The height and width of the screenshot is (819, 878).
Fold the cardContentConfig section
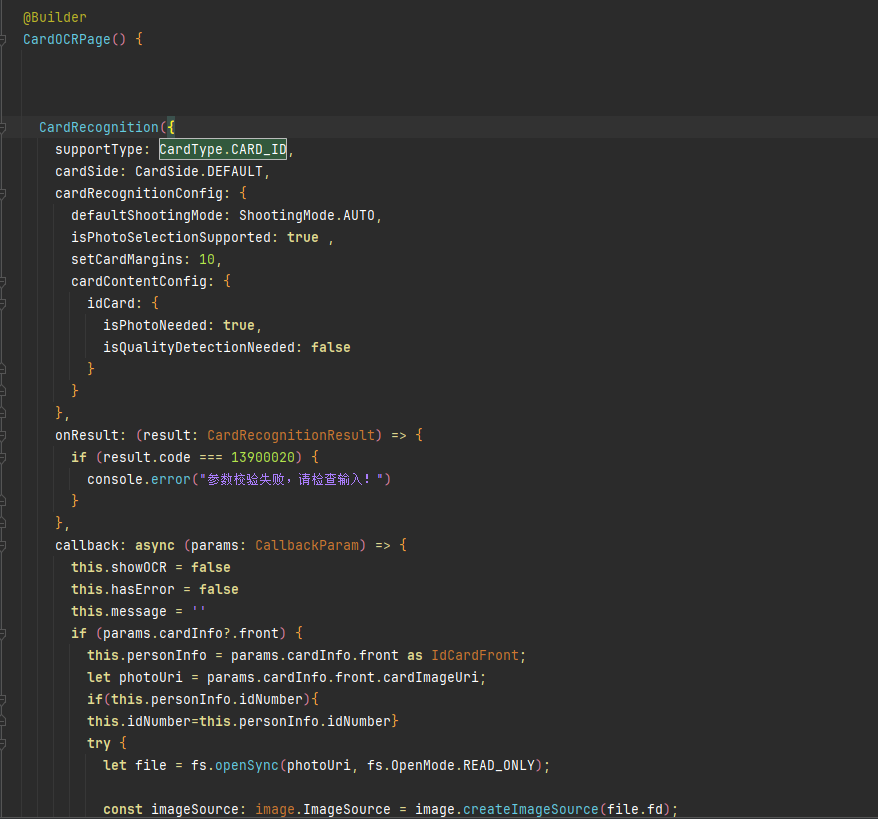pos(4,282)
